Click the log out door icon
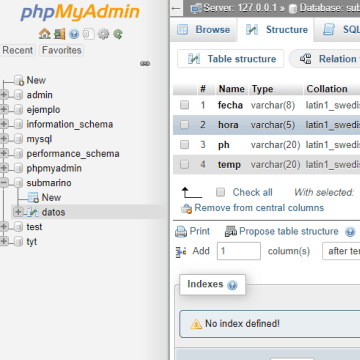This screenshot has width=360, height=360. (x=60, y=34)
